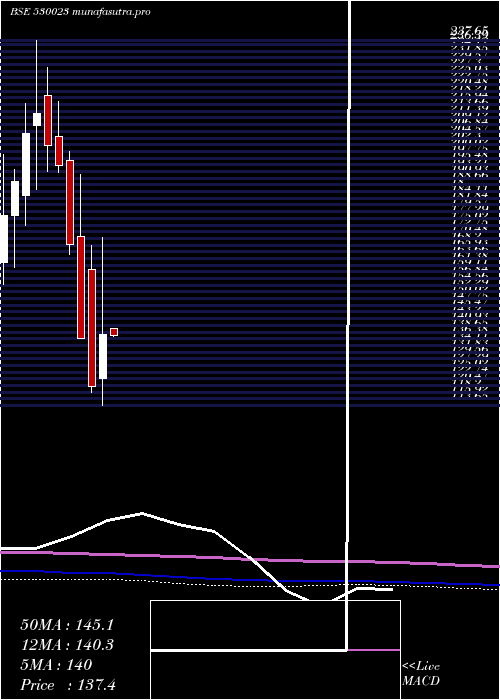Click the 237.65 top price label
This screenshot has width=500, height=700.
click(469, 31)
